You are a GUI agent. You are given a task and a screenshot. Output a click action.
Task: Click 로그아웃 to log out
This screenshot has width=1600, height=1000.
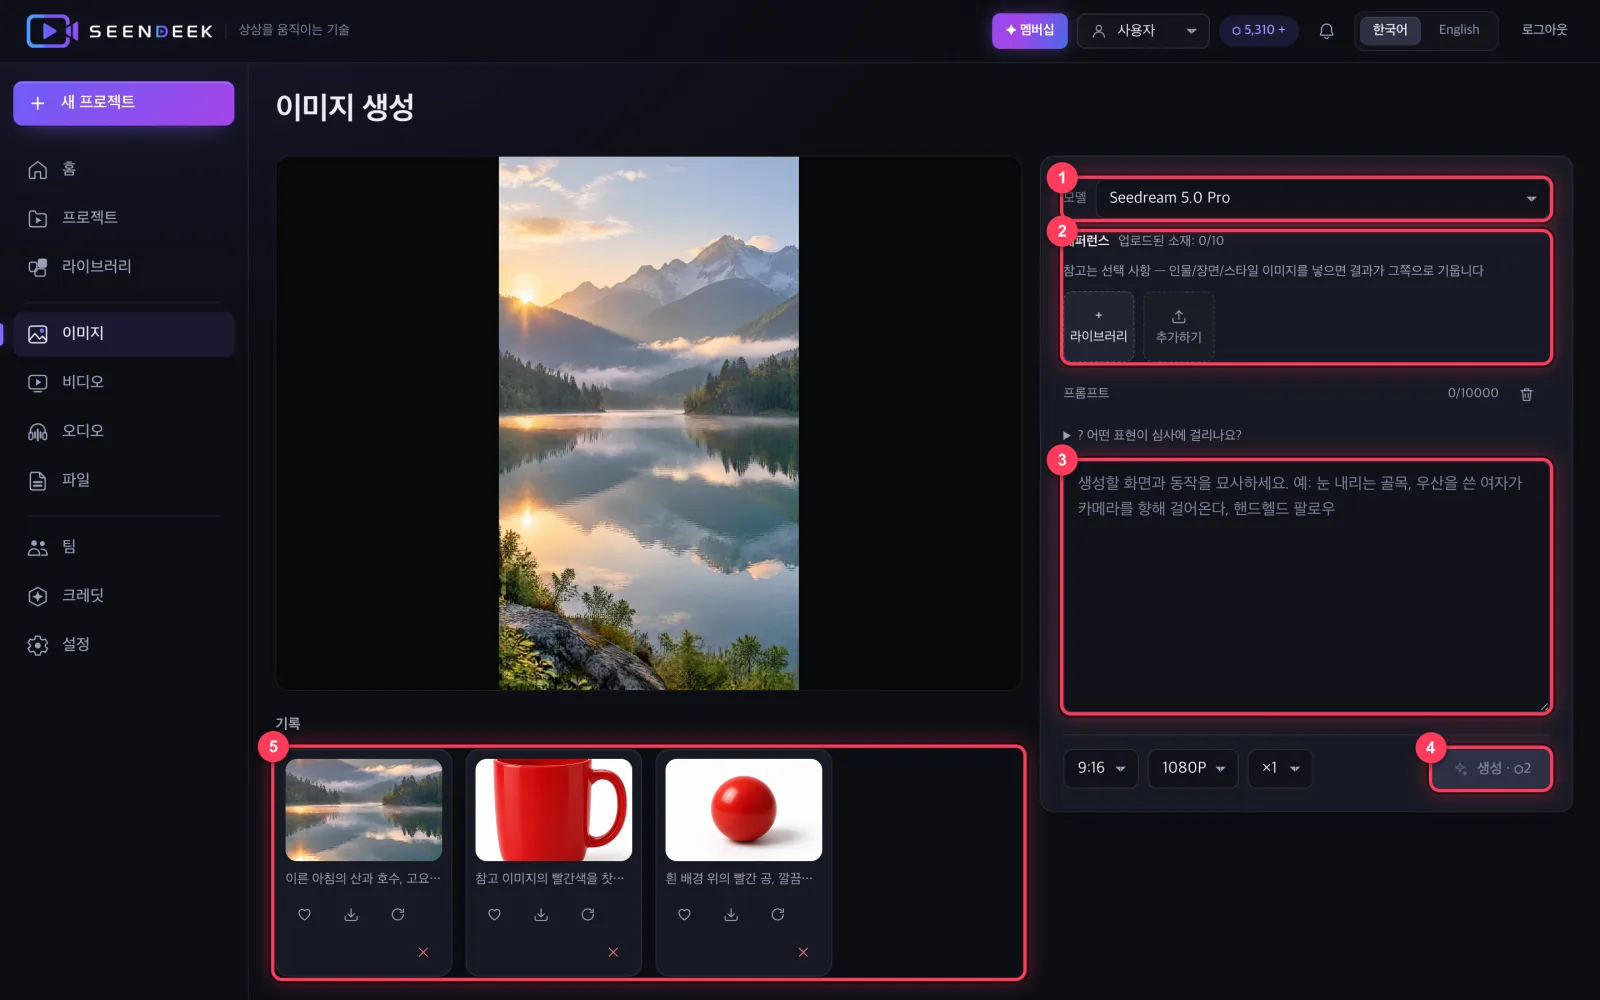pos(1544,30)
